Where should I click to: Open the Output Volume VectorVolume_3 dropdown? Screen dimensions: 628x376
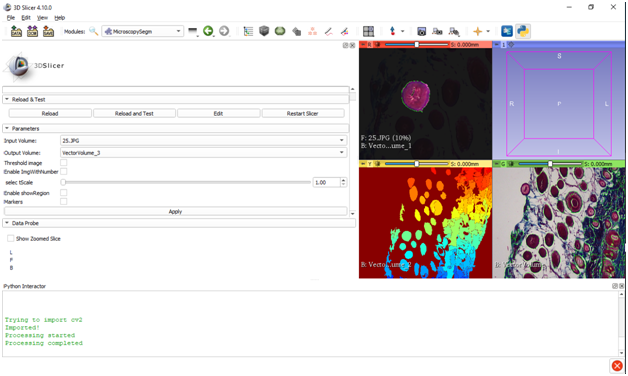click(203, 153)
